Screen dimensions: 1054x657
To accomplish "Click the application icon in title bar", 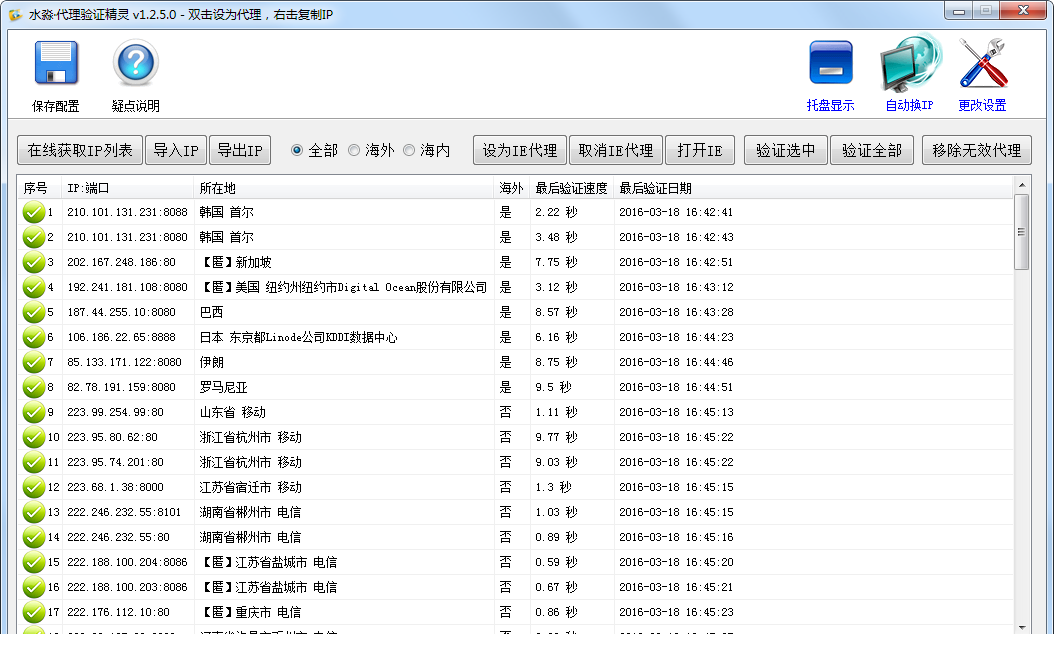I will point(15,14).
